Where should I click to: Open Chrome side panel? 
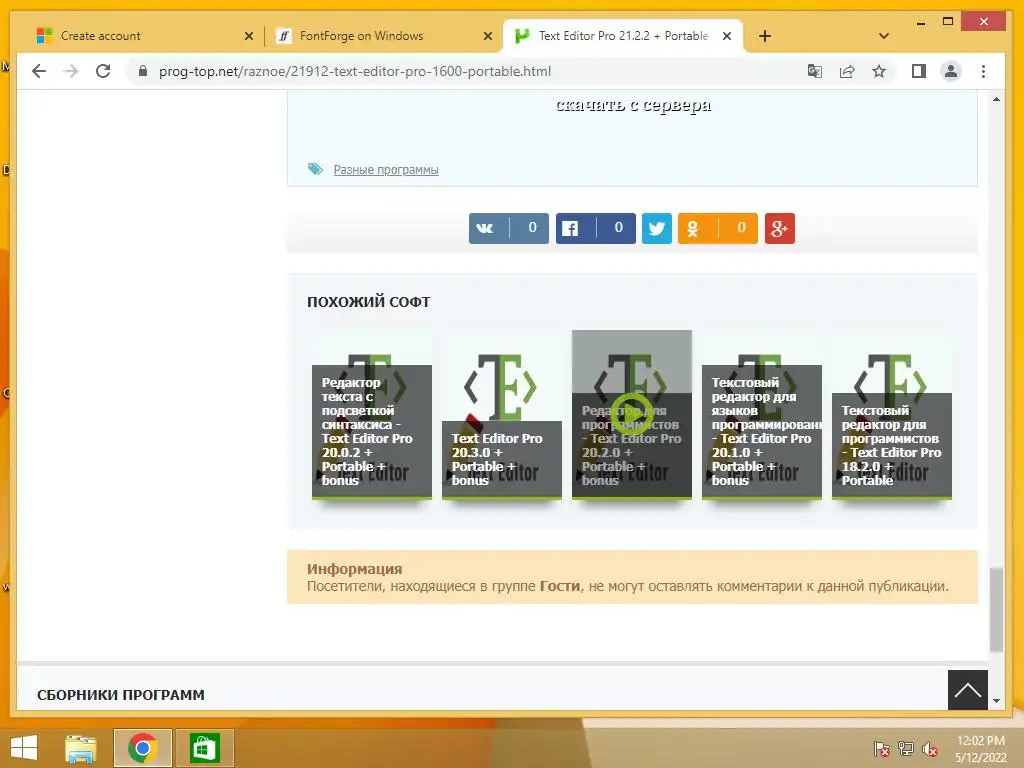click(919, 71)
